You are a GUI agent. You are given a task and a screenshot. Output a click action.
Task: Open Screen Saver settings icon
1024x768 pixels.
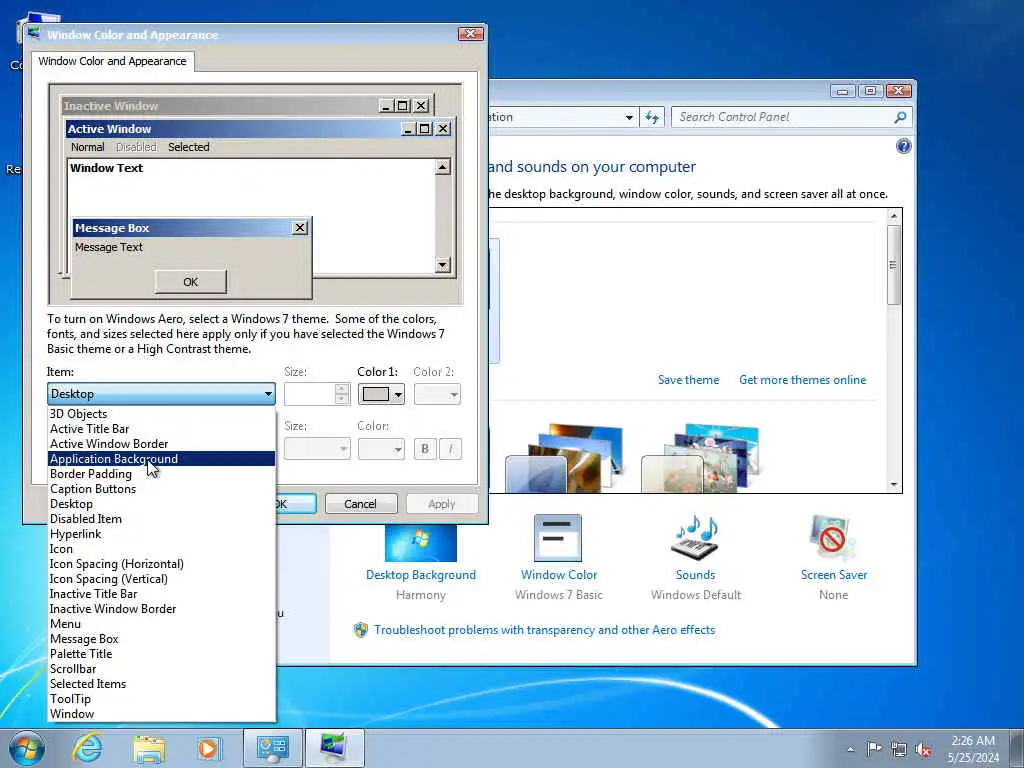[x=833, y=537]
